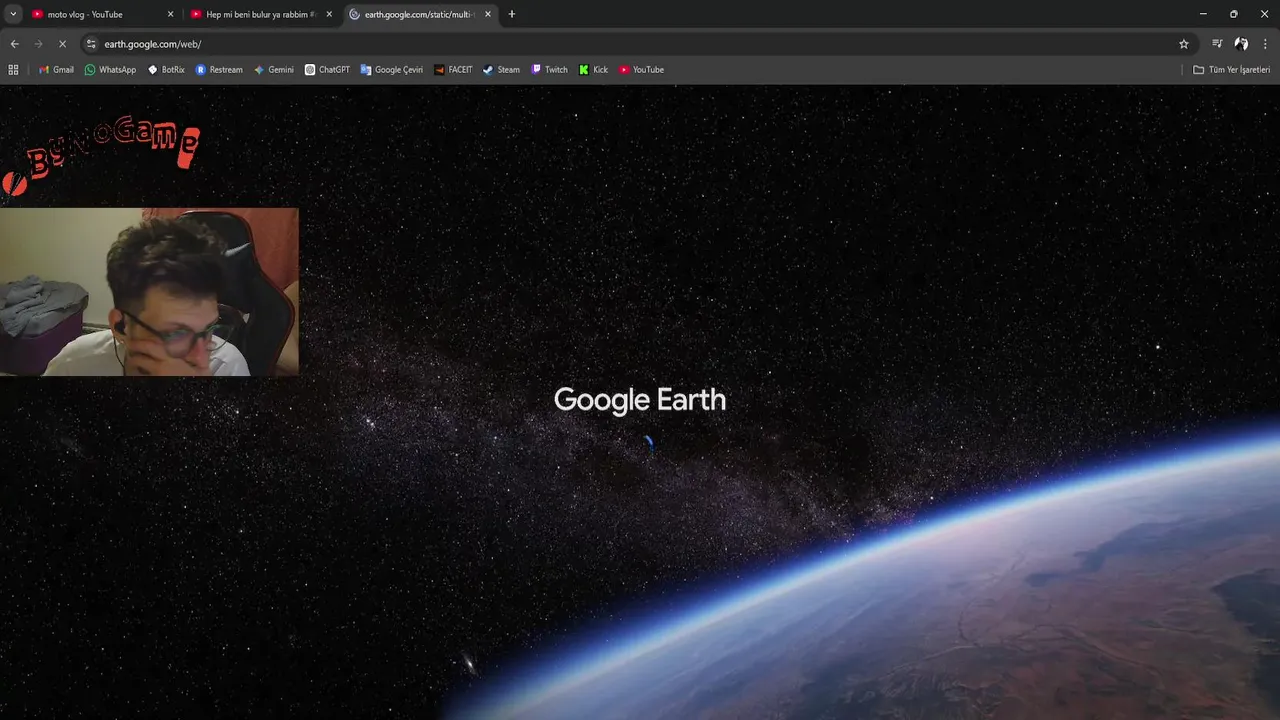Open the BotRix bookmark

[166, 70]
